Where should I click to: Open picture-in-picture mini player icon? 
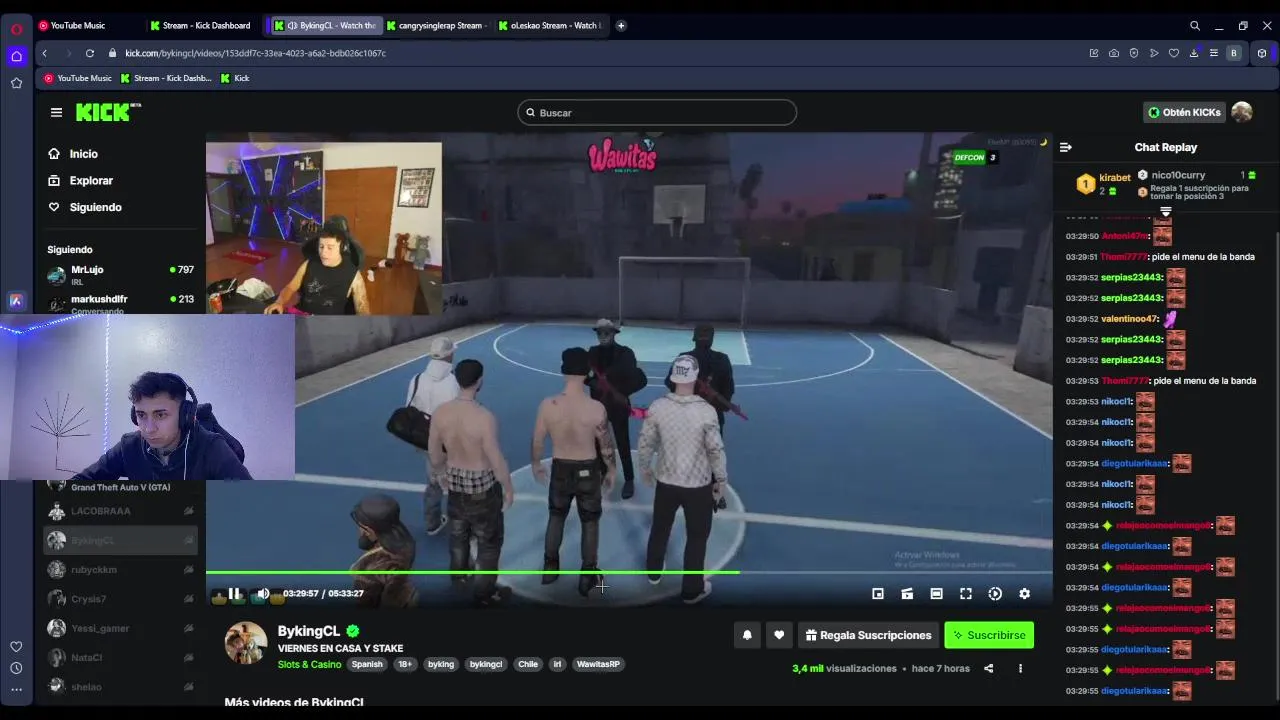click(x=878, y=594)
